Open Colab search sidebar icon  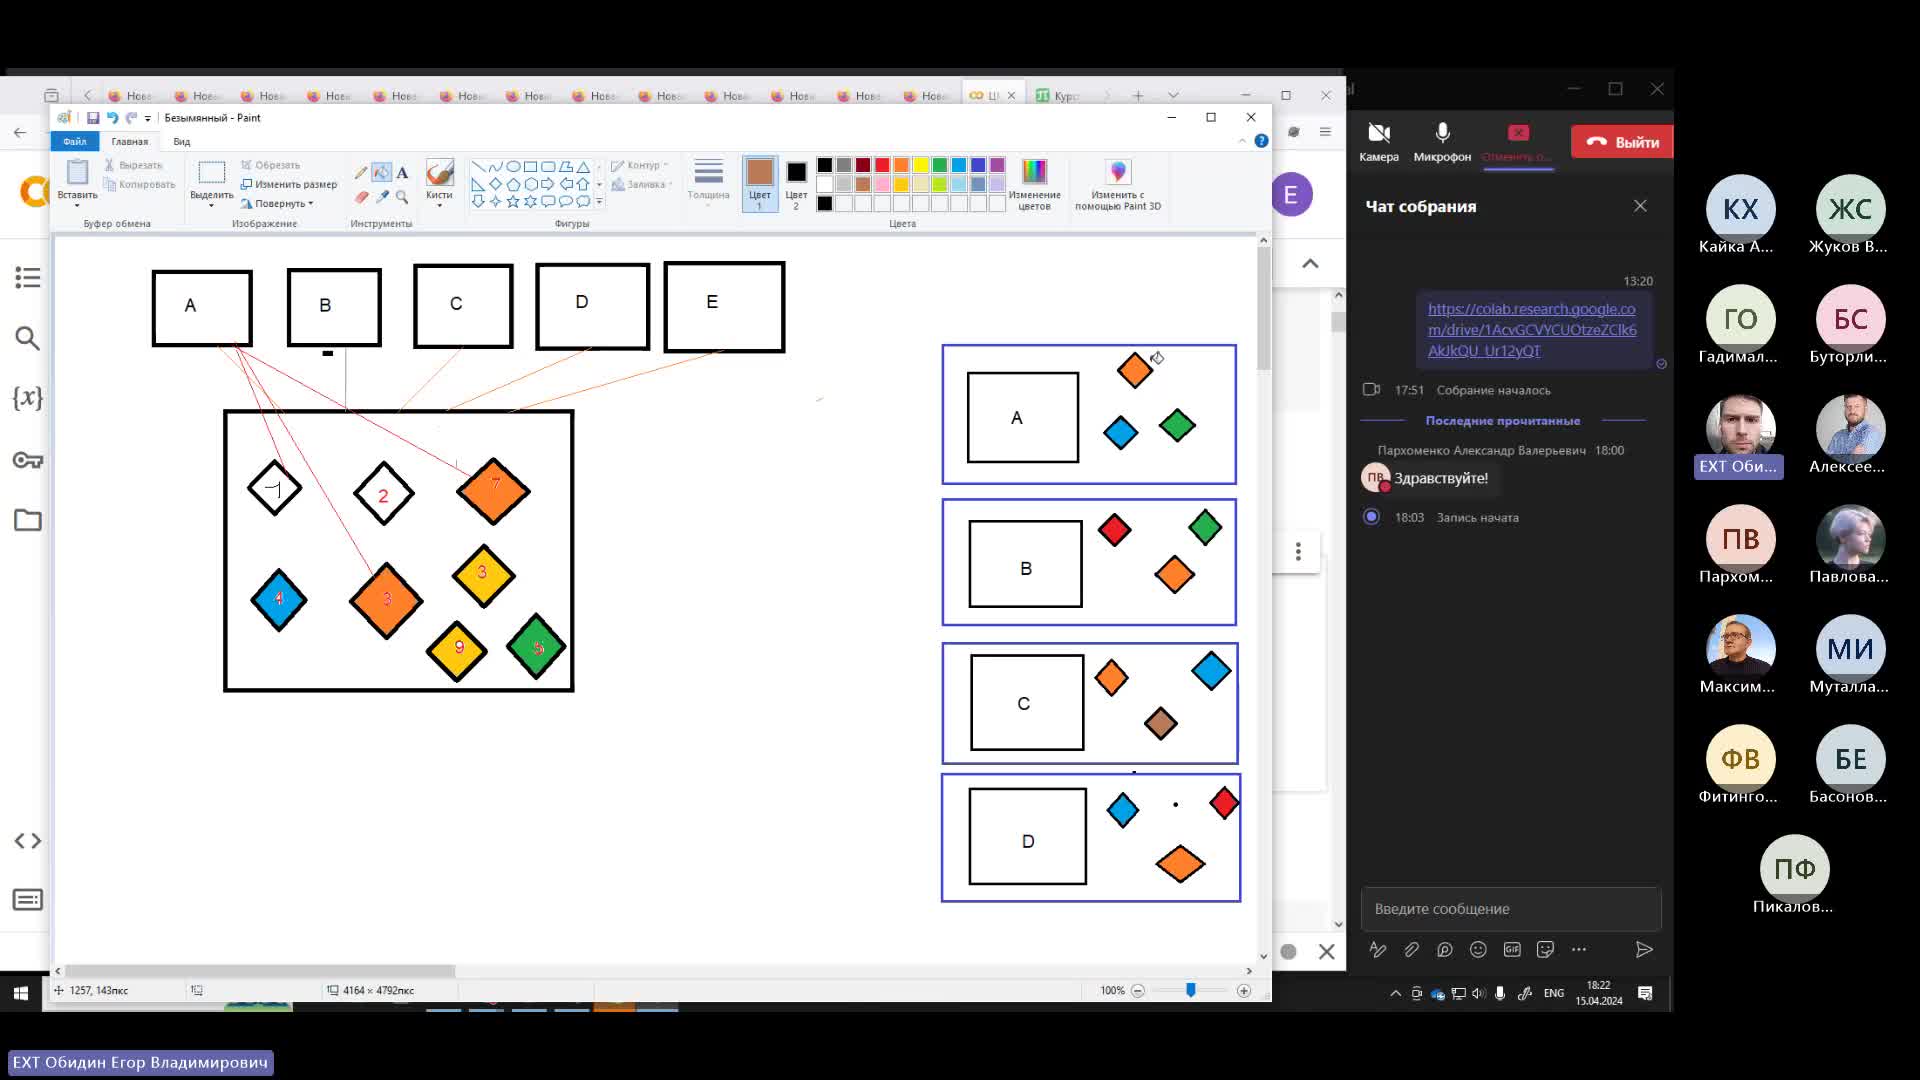[x=28, y=339]
